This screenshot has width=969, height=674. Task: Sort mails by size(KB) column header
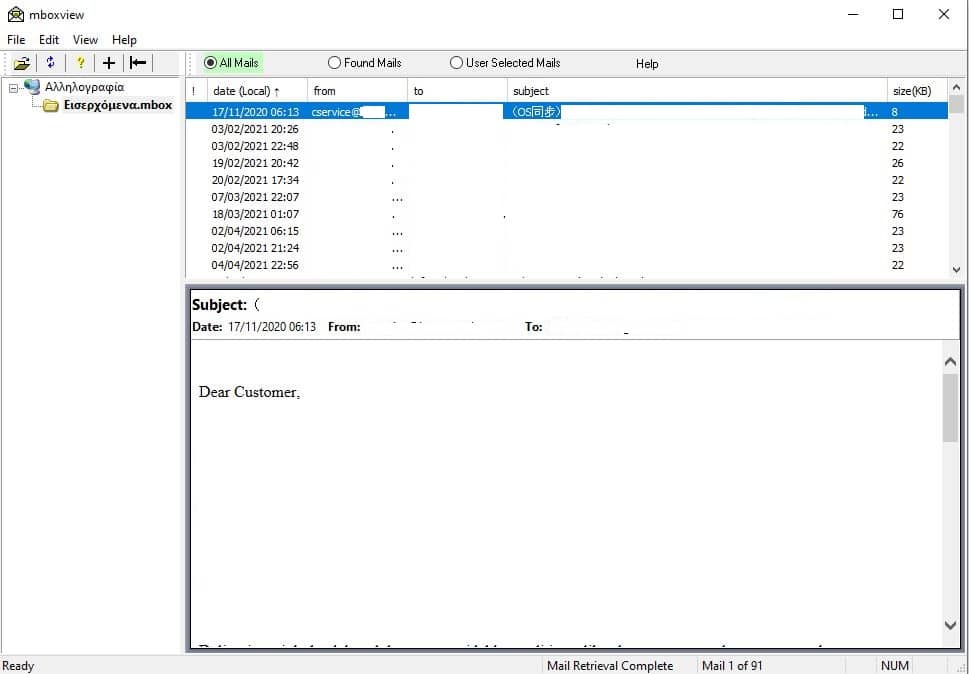coord(911,91)
